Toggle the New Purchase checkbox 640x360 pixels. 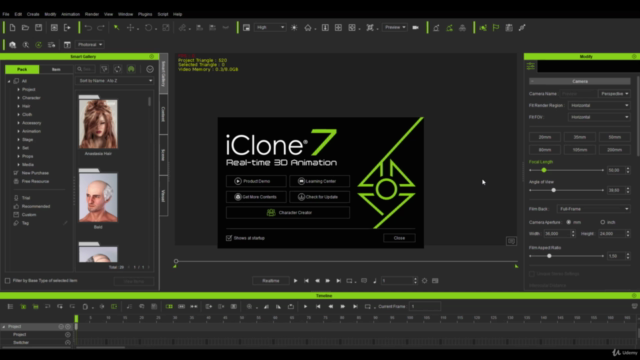[16, 173]
